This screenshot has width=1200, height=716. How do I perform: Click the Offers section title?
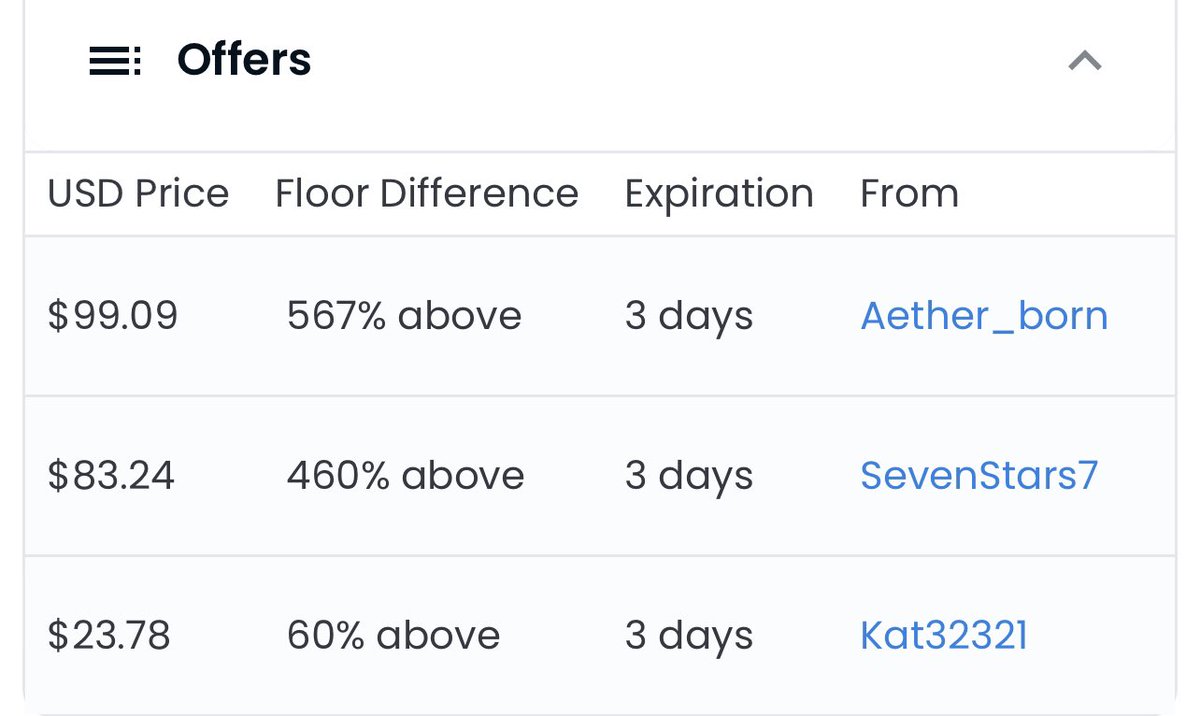click(244, 60)
